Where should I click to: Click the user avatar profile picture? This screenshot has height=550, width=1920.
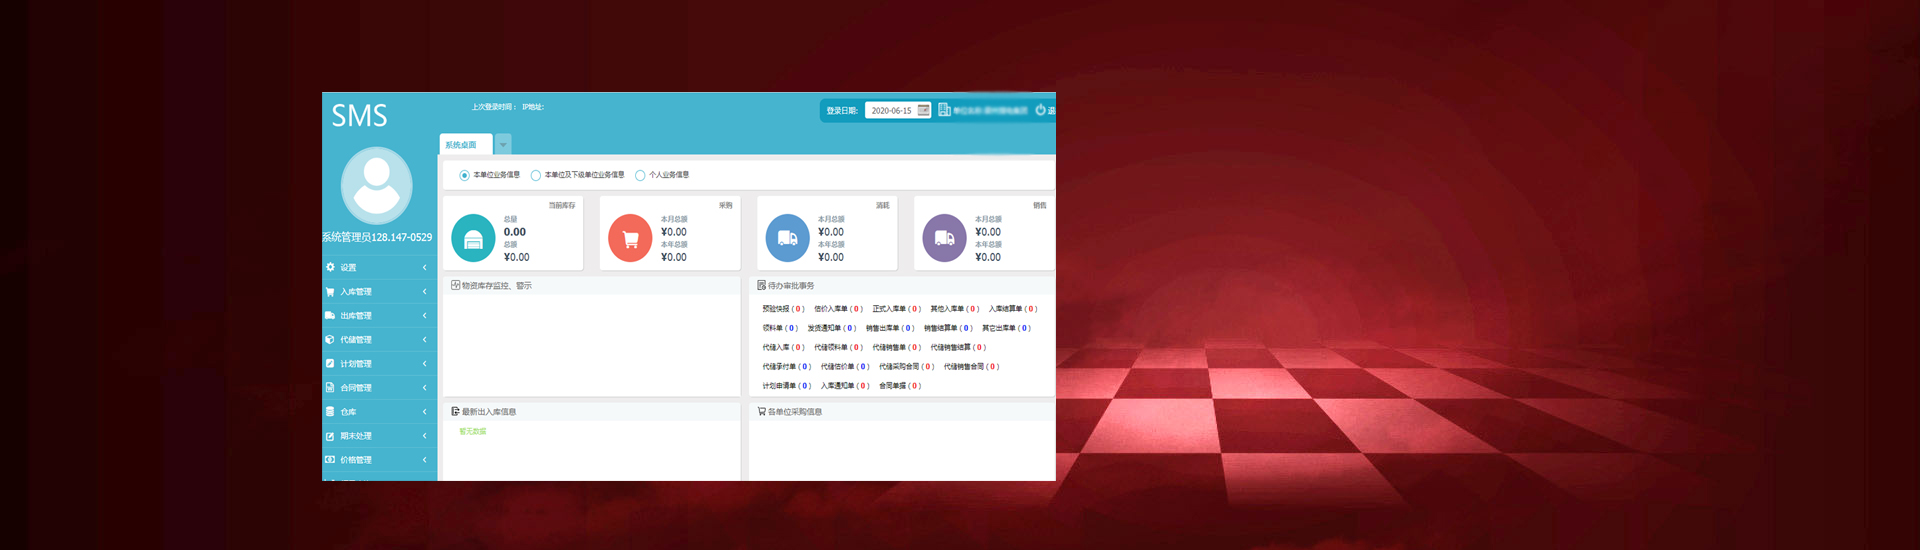click(x=377, y=185)
